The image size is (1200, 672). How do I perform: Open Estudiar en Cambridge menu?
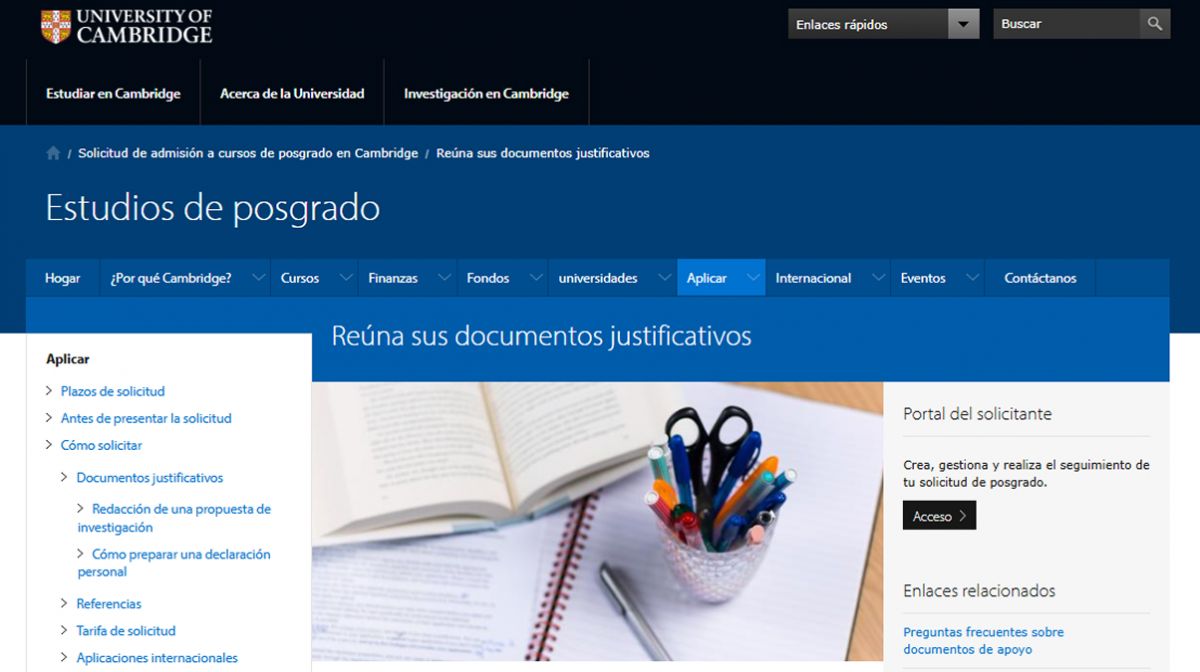(x=113, y=93)
